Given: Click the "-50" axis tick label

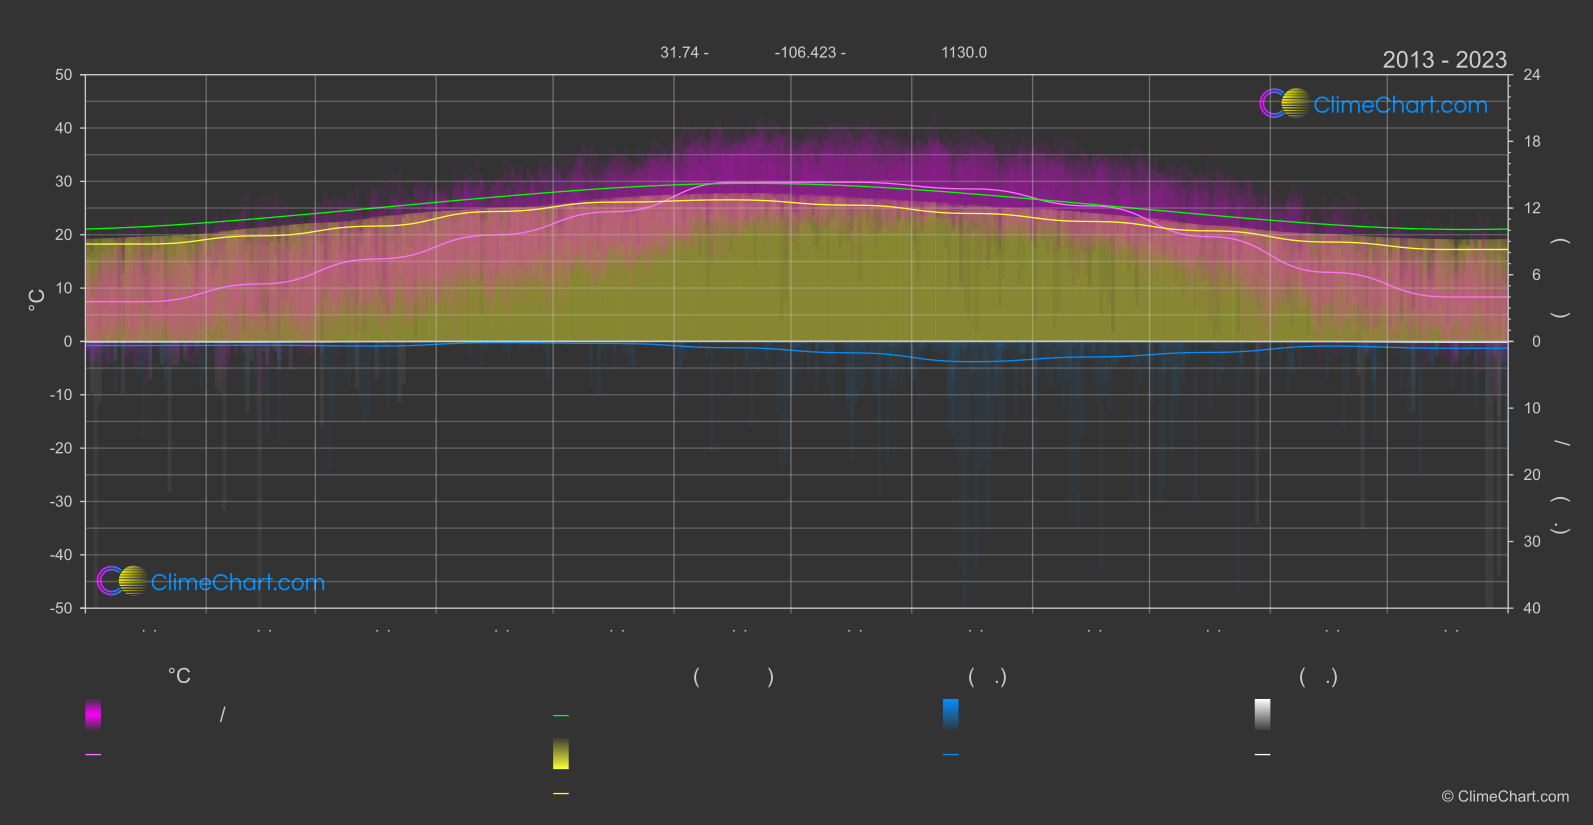Looking at the screenshot, I should (x=61, y=608).
